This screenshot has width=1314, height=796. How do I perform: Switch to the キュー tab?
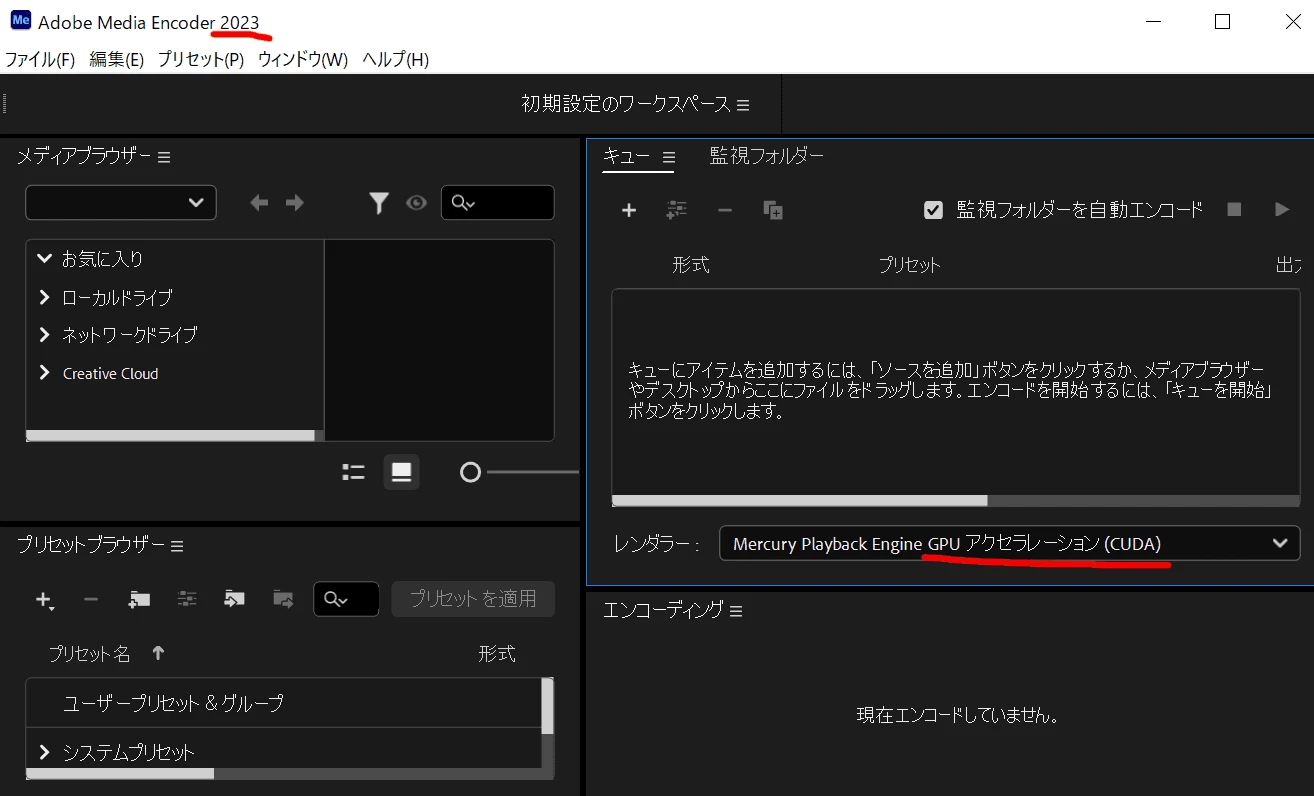tap(626, 156)
